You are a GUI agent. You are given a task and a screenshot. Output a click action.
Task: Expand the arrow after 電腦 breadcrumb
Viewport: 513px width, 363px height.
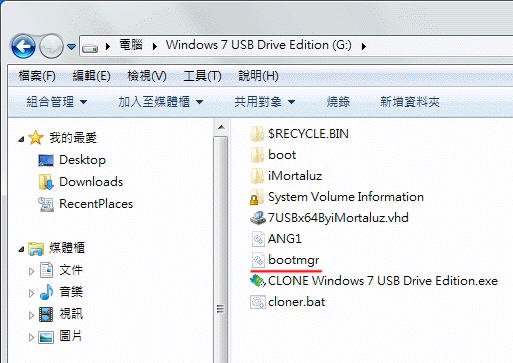[x=155, y=46]
